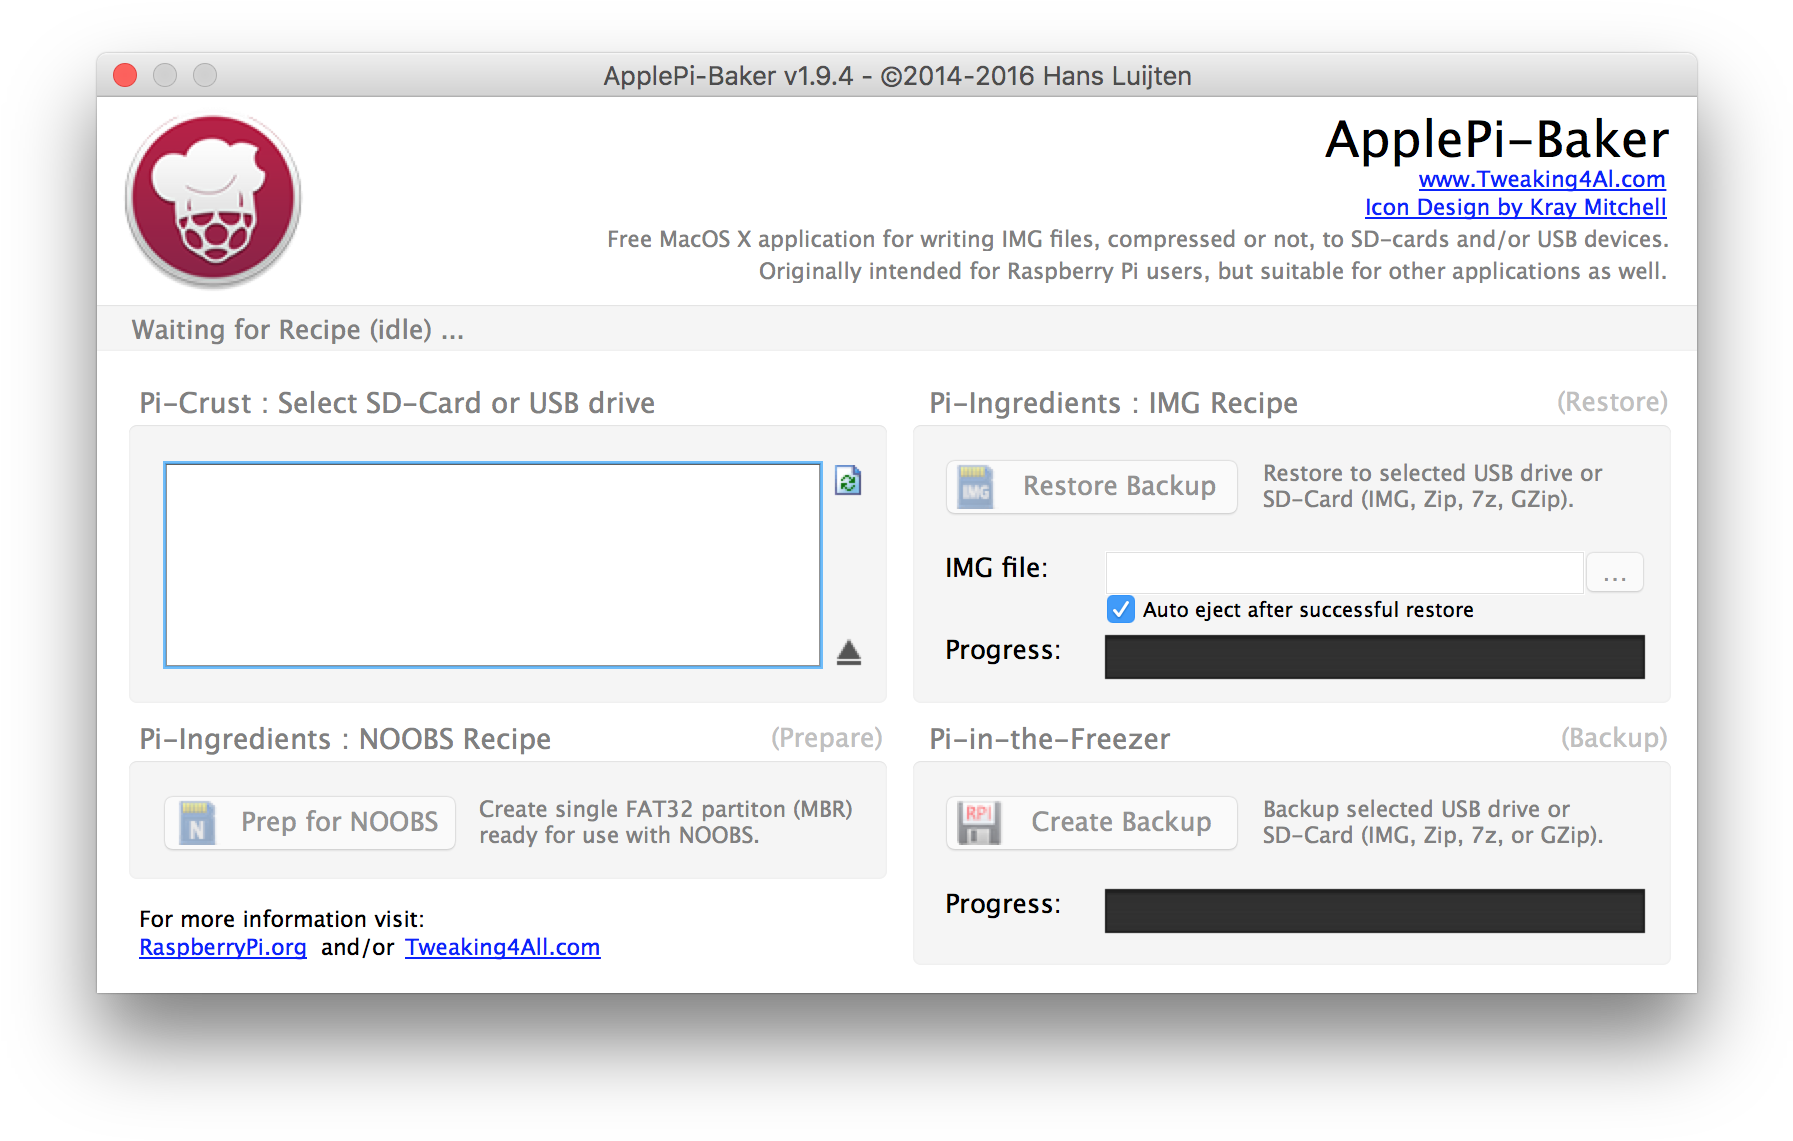Click the backup Progress bar

click(x=1374, y=911)
